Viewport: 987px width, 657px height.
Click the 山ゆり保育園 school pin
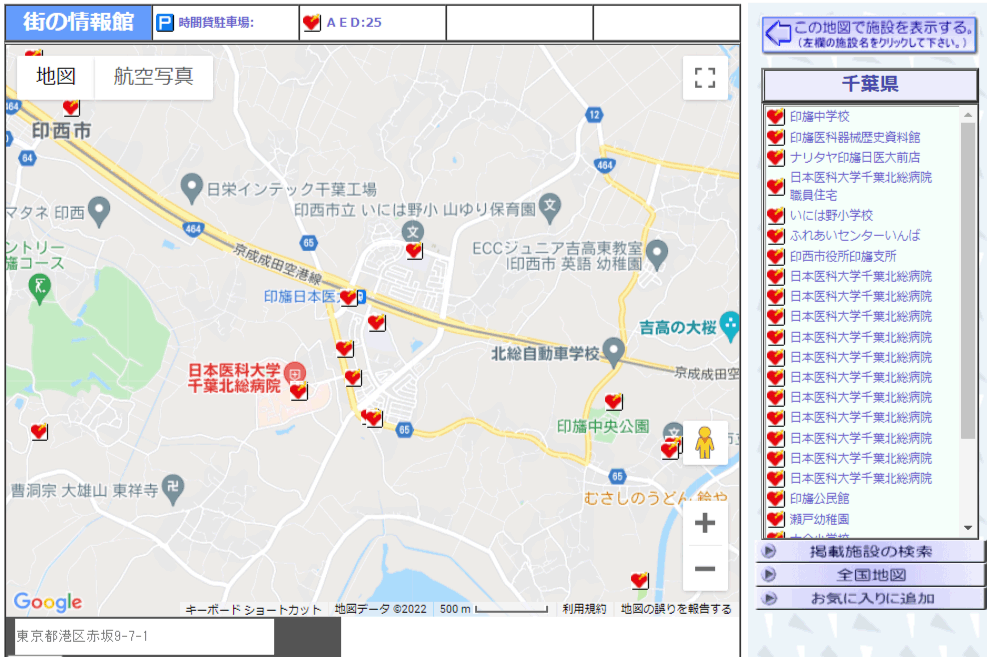(x=550, y=208)
